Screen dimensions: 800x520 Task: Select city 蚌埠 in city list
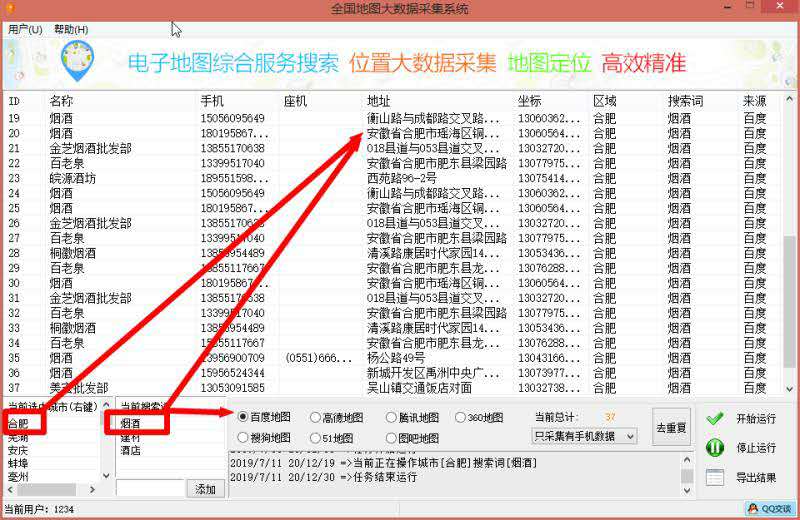tap(18, 463)
